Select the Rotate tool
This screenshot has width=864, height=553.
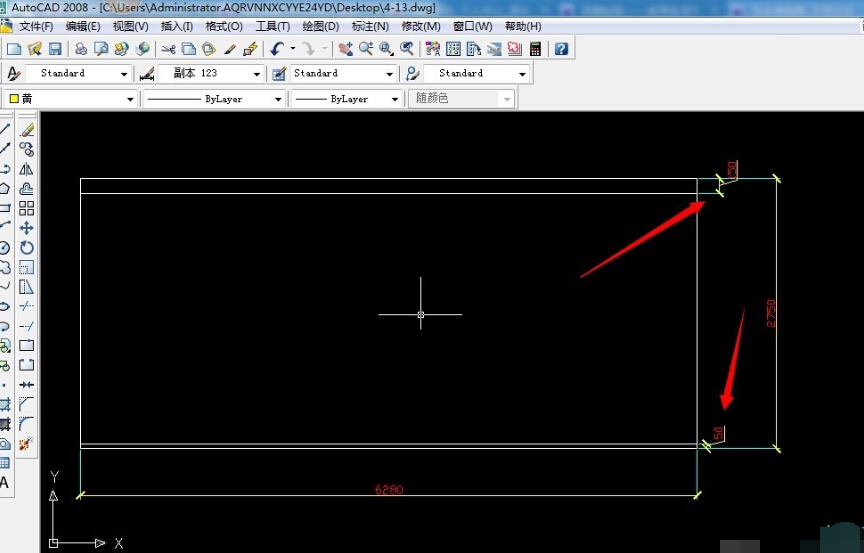point(26,248)
